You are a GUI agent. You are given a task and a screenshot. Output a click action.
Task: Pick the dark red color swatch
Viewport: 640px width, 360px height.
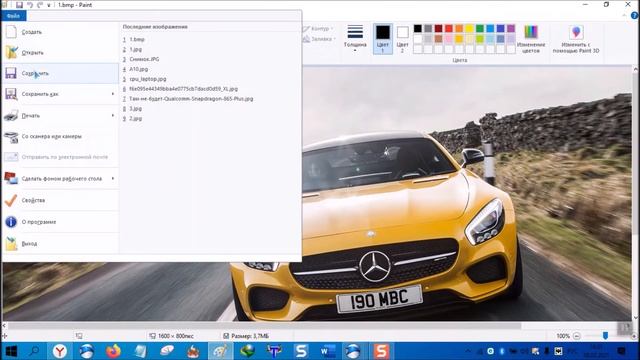(x=438, y=29)
